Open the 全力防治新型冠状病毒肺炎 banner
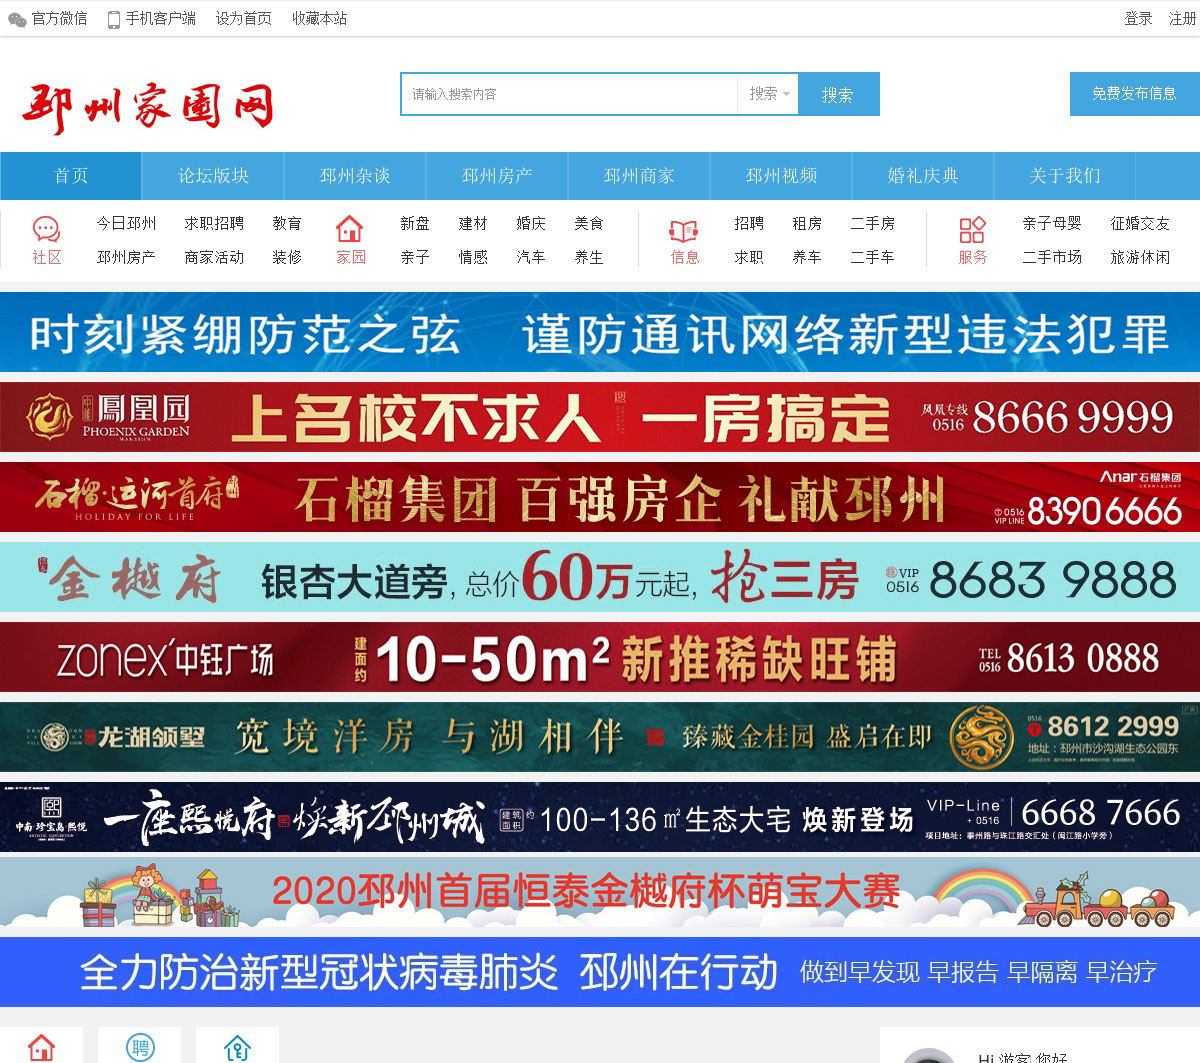This screenshot has width=1200, height=1063. point(600,972)
